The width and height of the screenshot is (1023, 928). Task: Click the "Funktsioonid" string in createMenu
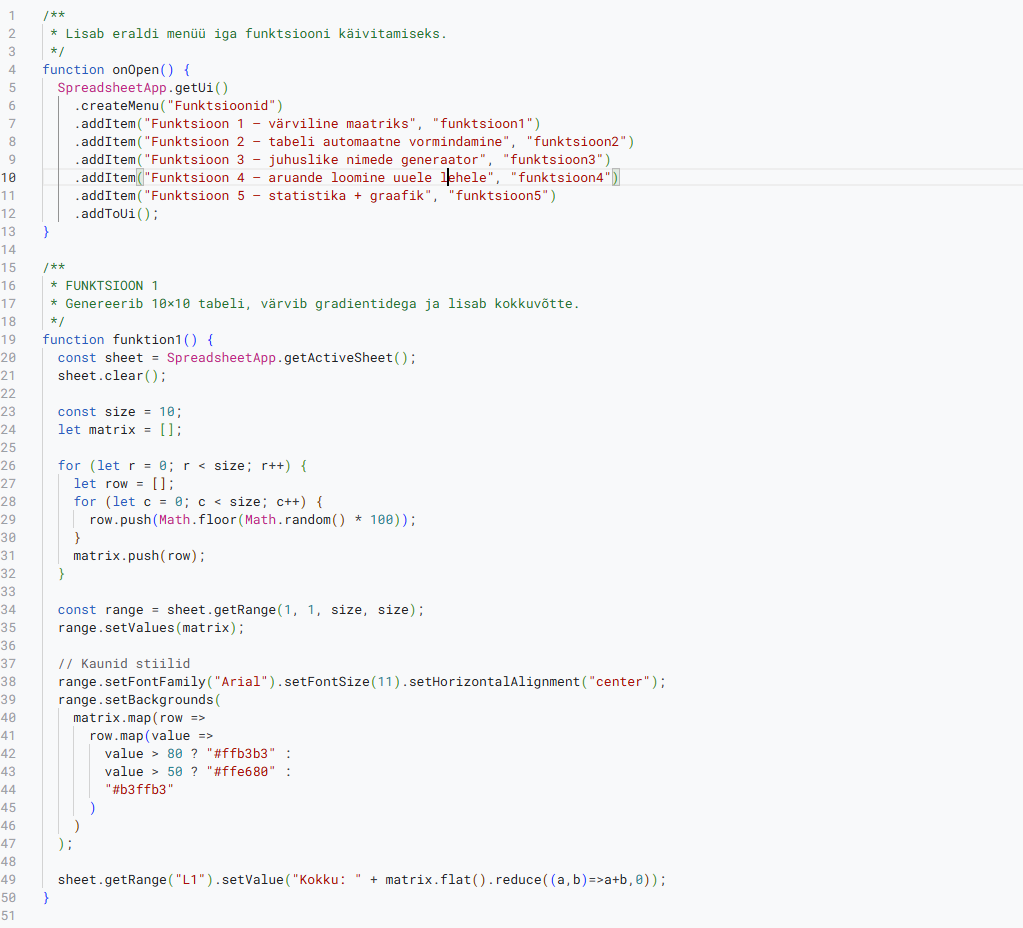point(229,105)
